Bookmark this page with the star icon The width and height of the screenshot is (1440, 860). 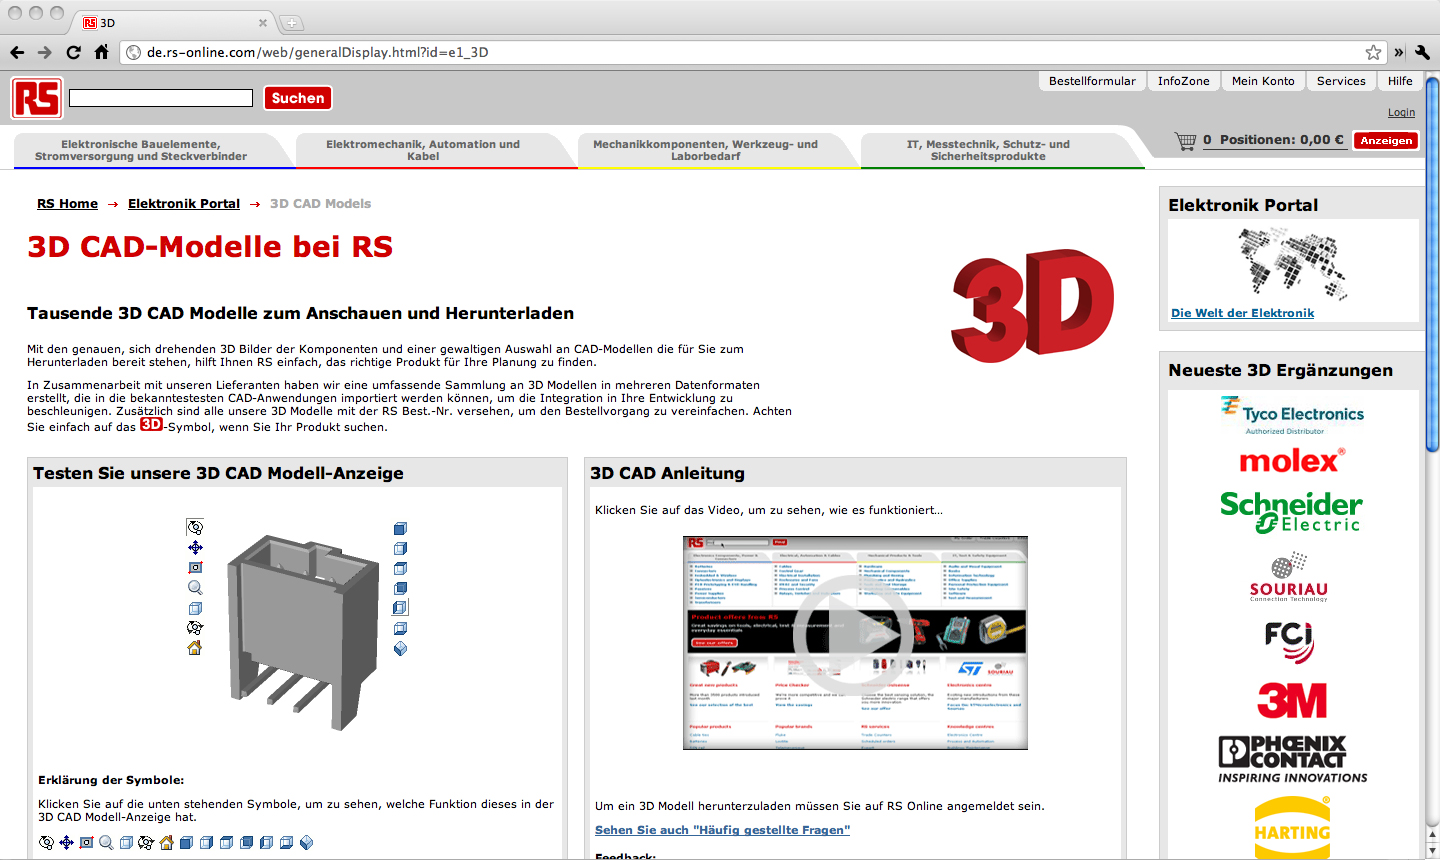1374,52
